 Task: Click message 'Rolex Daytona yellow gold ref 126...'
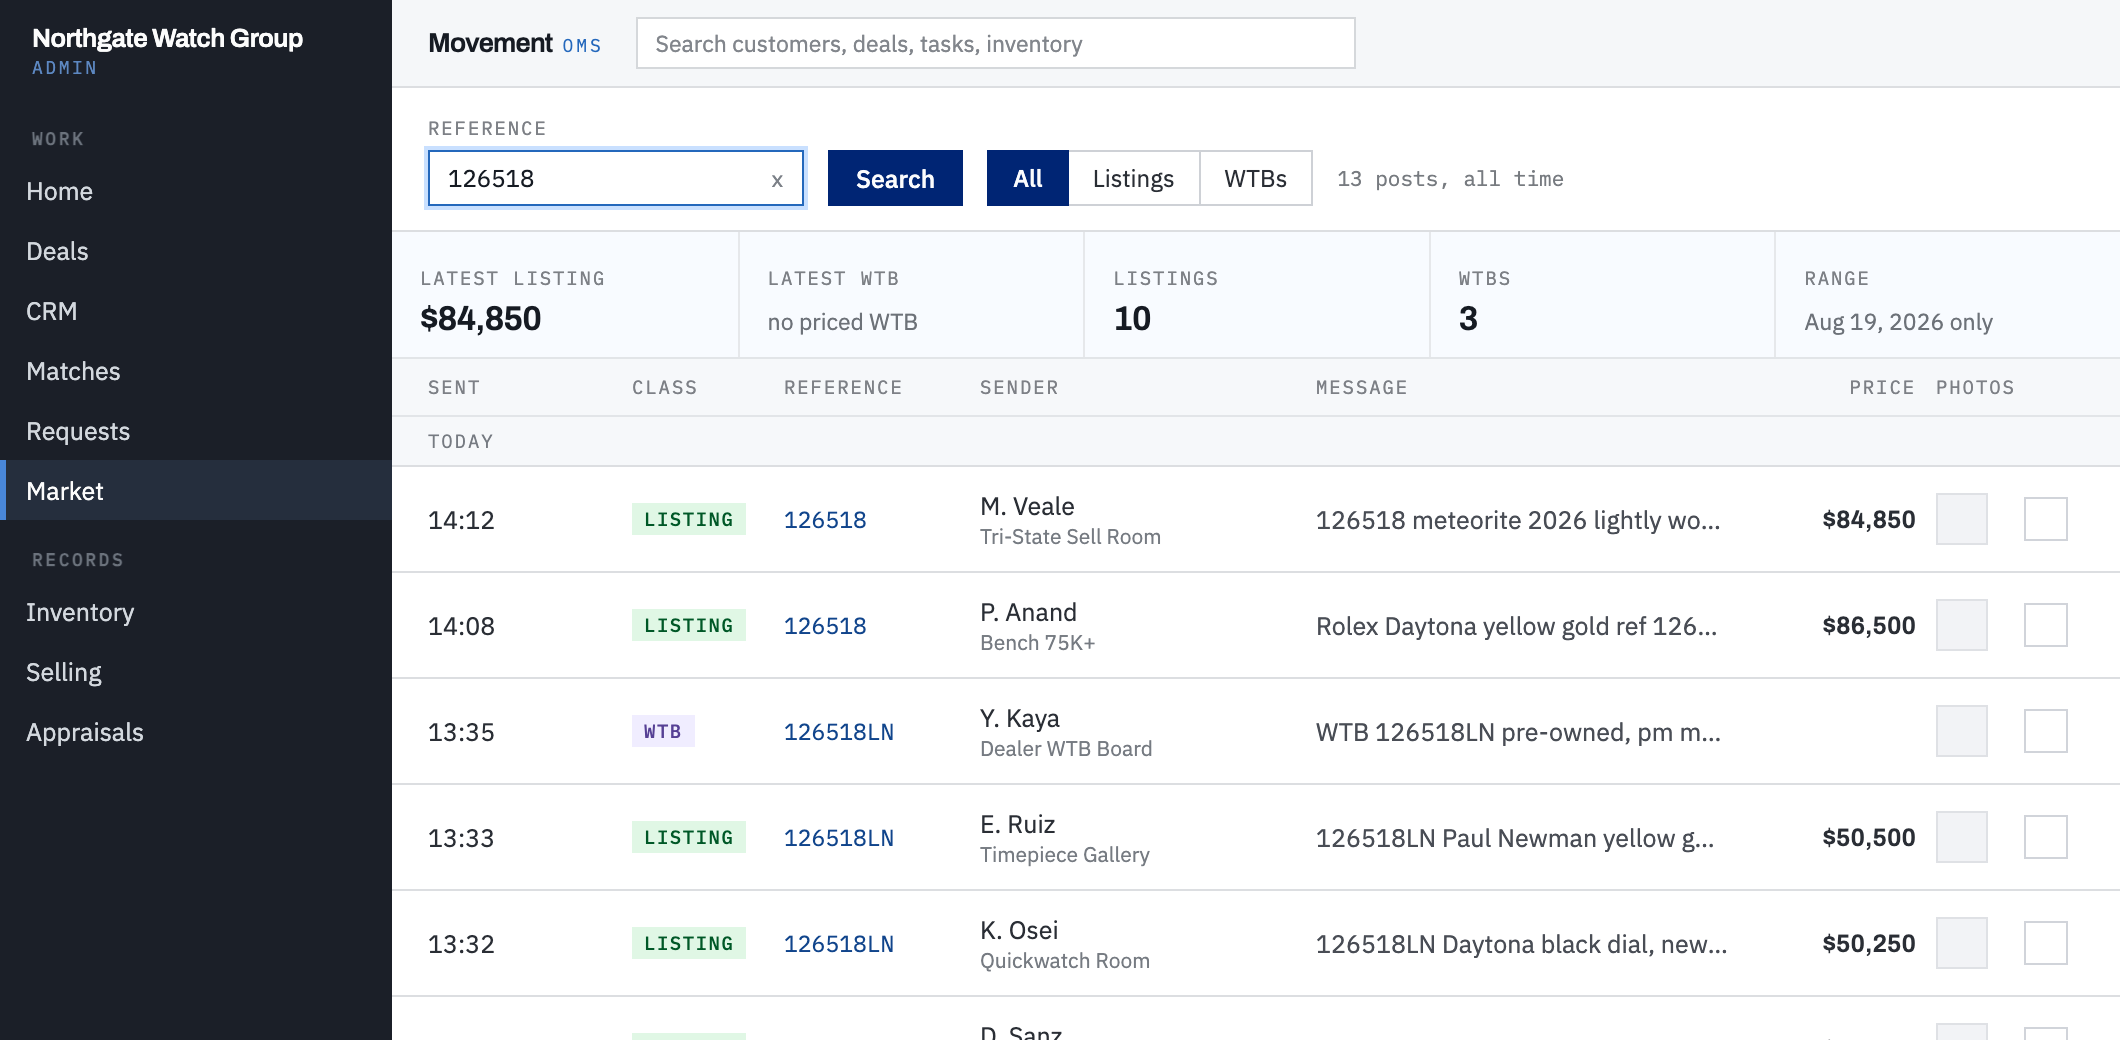point(1516,626)
